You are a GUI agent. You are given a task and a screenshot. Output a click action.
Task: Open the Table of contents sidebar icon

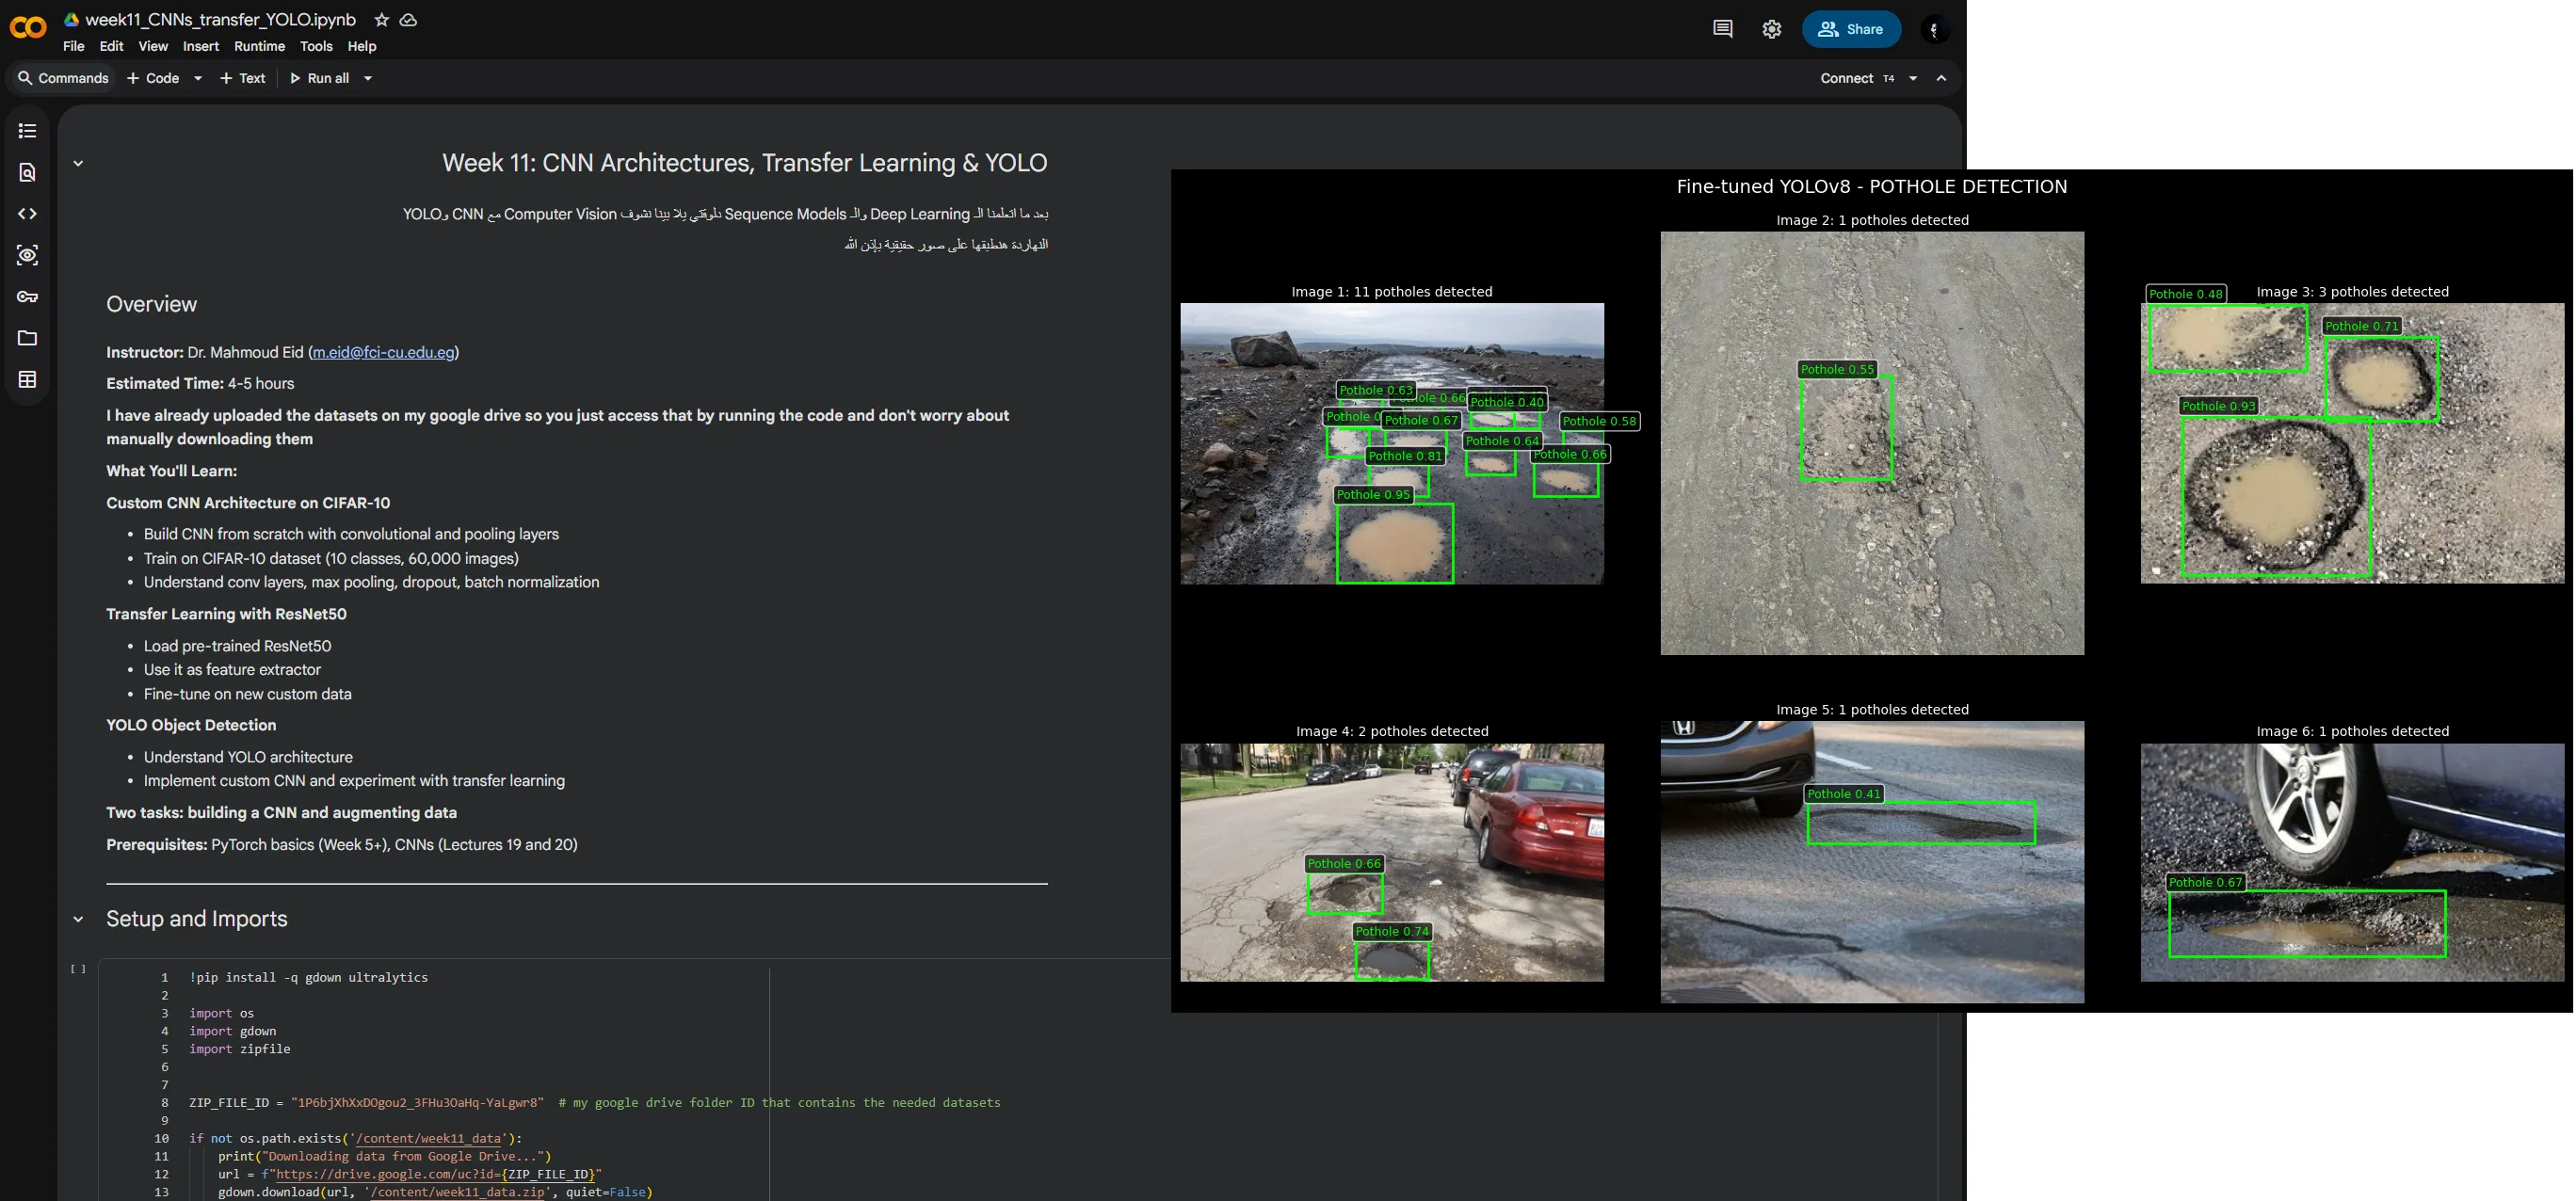click(x=27, y=131)
